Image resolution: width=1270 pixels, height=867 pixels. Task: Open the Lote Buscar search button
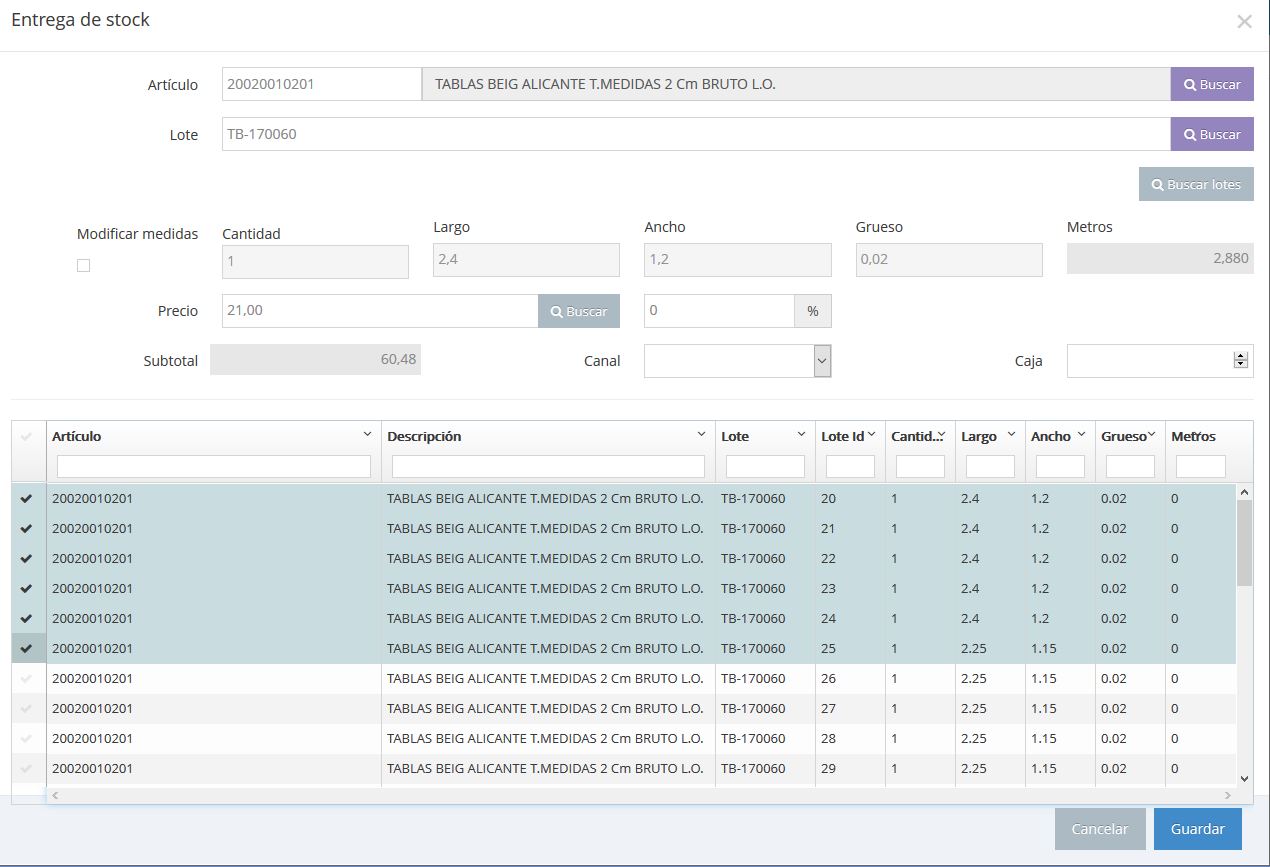pyautogui.click(x=1212, y=134)
